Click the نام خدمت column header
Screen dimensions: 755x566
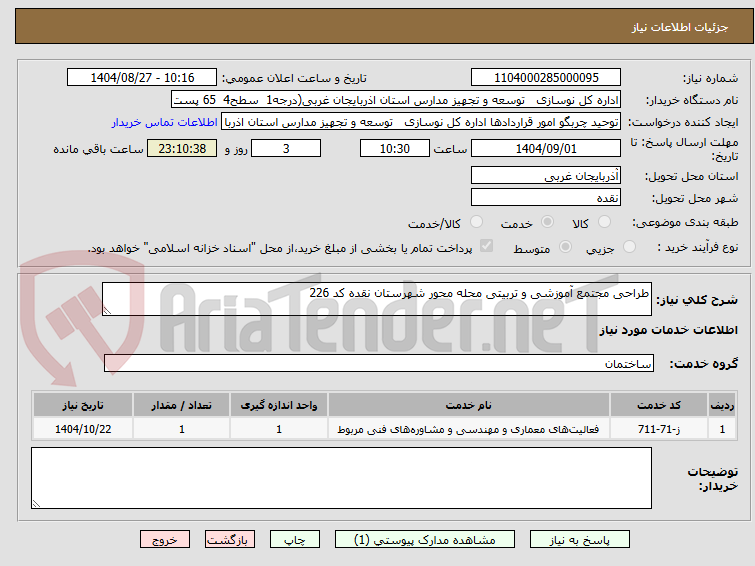pyautogui.click(x=469, y=405)
